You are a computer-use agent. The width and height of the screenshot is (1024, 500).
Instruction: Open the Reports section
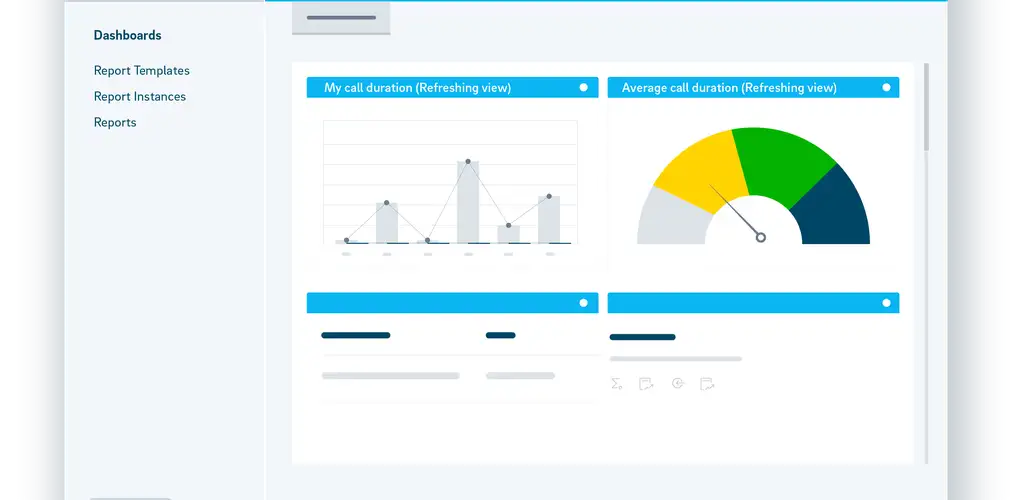[x=115, y=123]
